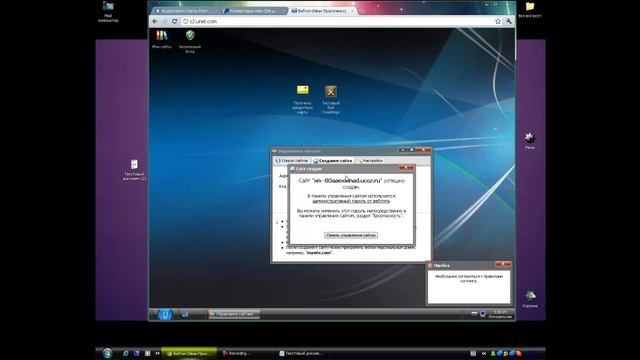Click the second quick launch icon
The width and height of the screenshot is (640, 360).
(137, 353)
